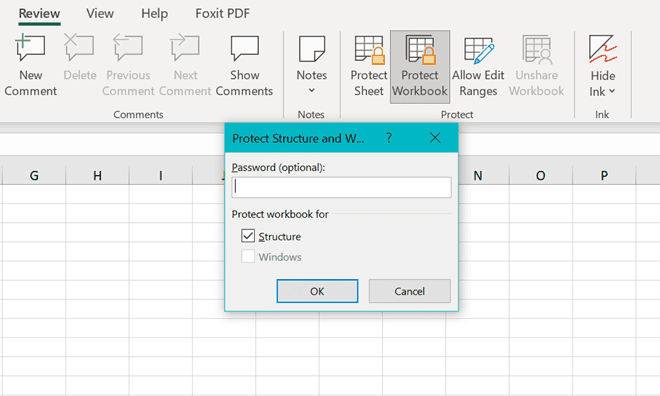Add a New Comment from the ribbon
660x396 pixels.
30,66
